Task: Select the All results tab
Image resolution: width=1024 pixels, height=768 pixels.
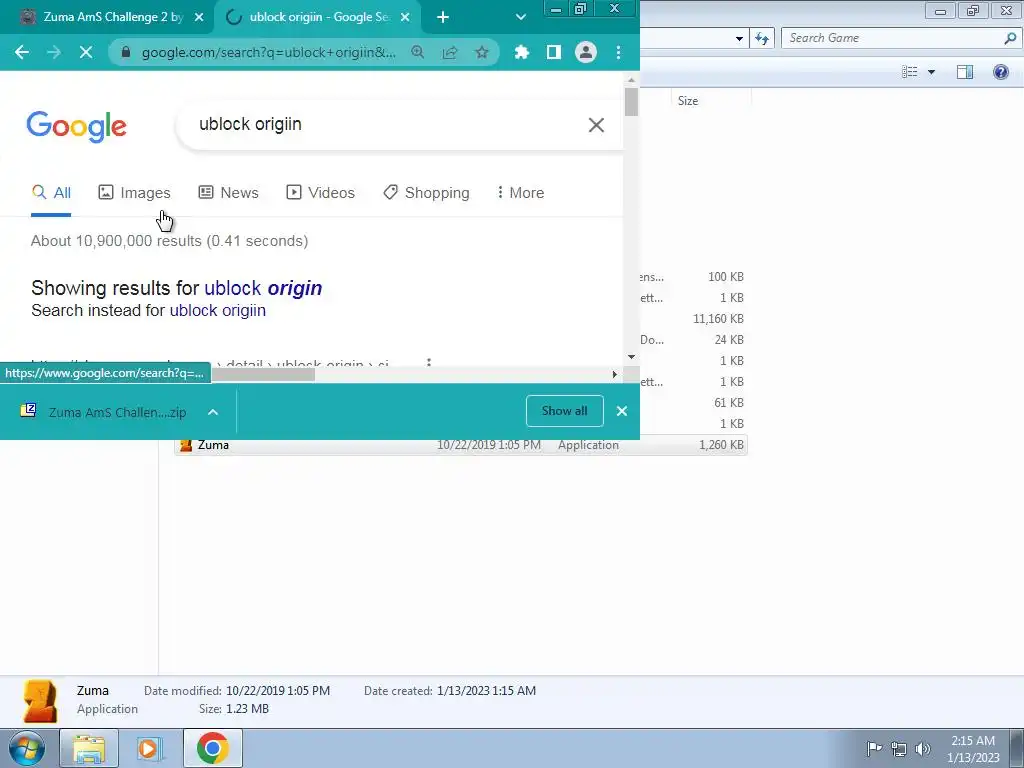Action: tap(51, 193)
